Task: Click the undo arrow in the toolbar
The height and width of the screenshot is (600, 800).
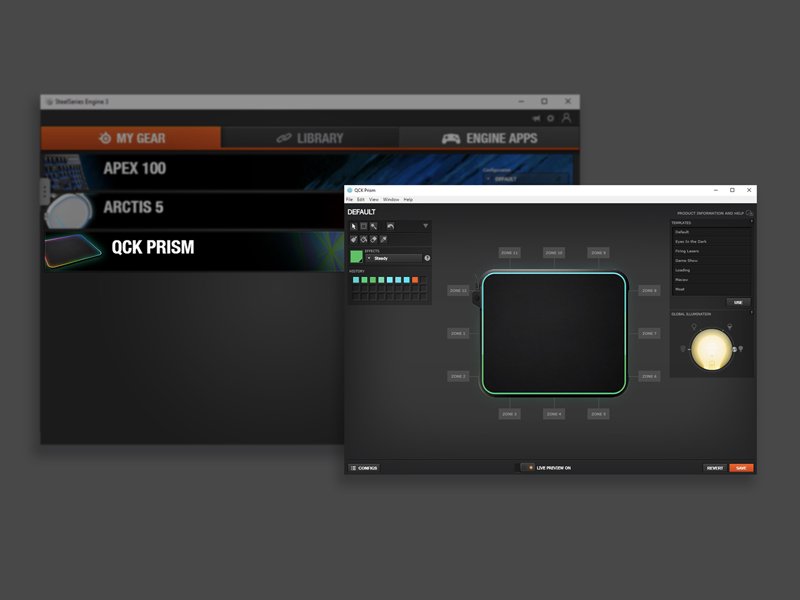Action: 390,226
